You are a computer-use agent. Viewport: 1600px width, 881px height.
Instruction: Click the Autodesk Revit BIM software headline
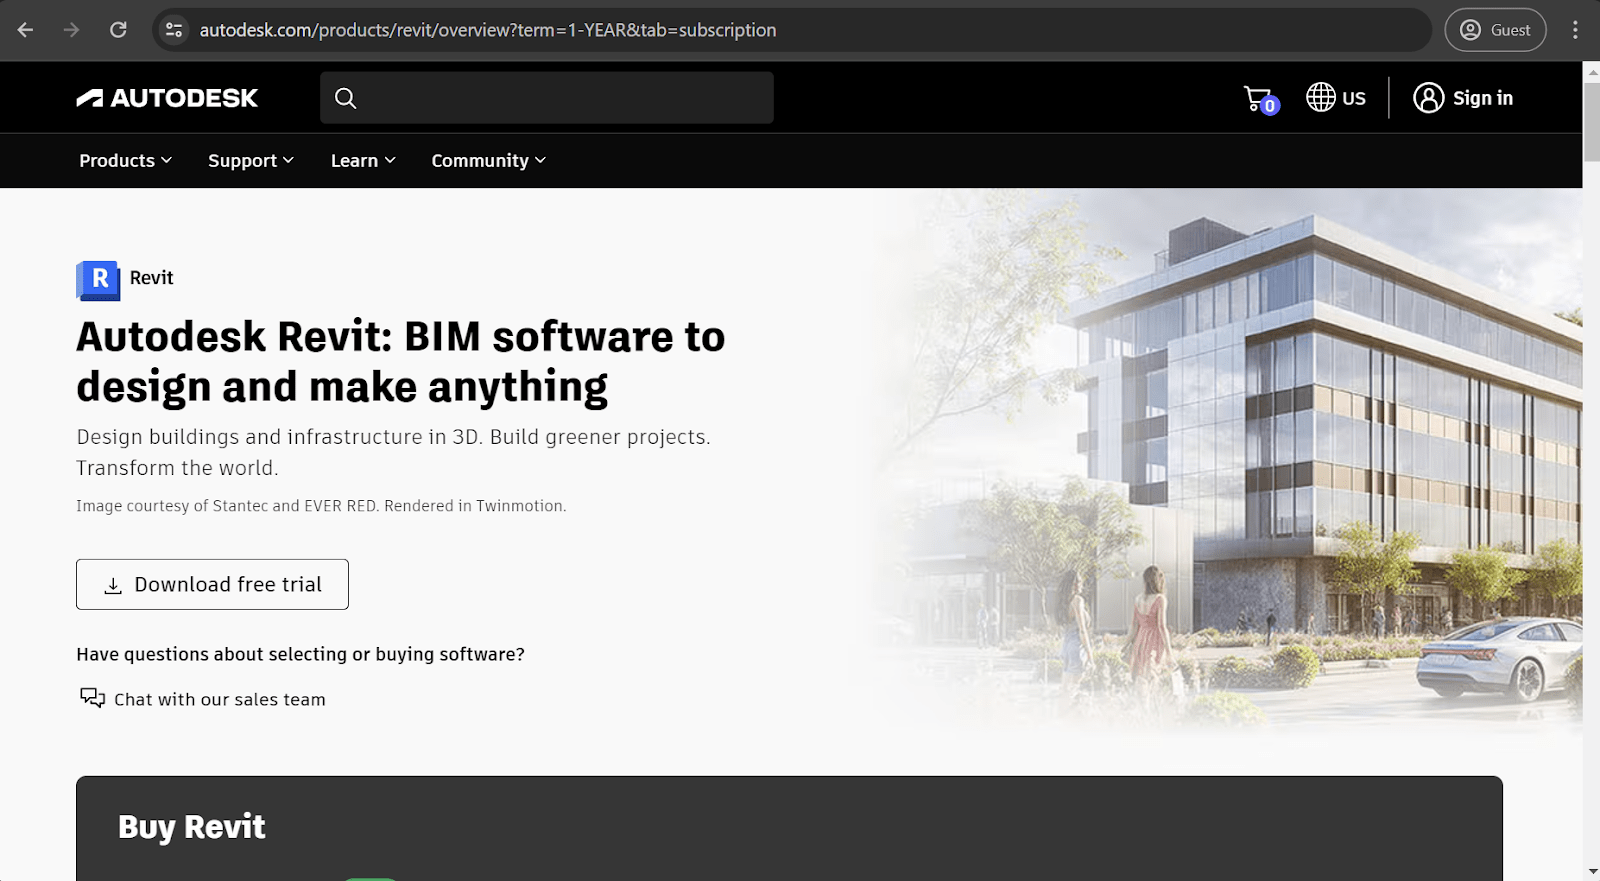tap(401, 362)
